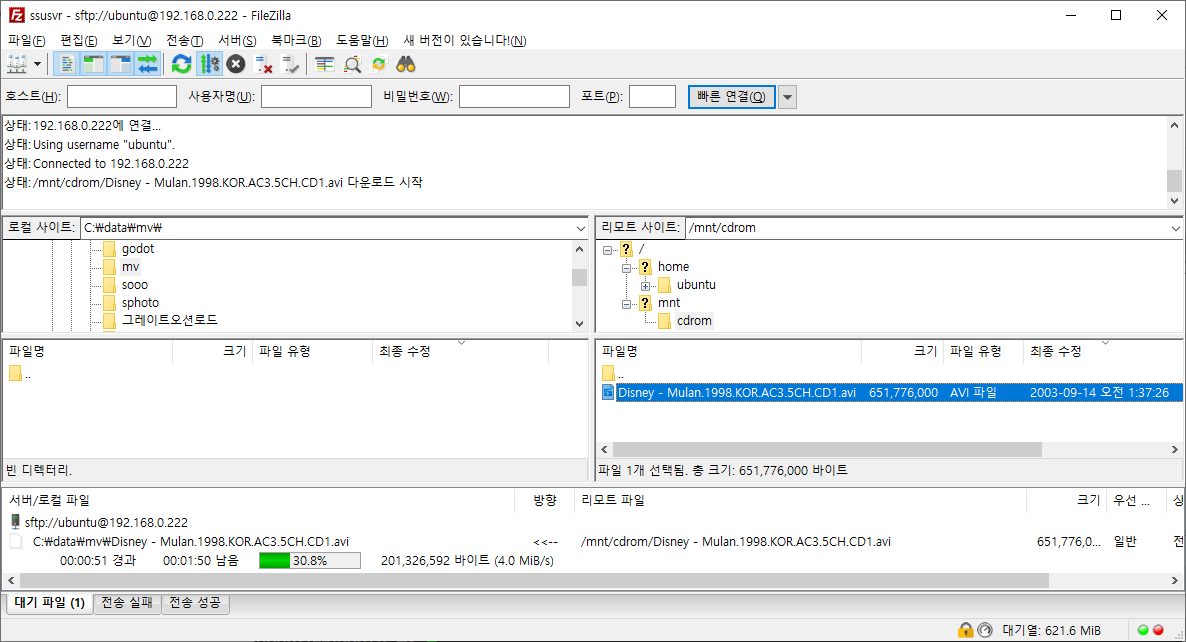The width and height of the screenshot is (1186, 642).
Task: Cancel the current operation
Action: point(236,64)
